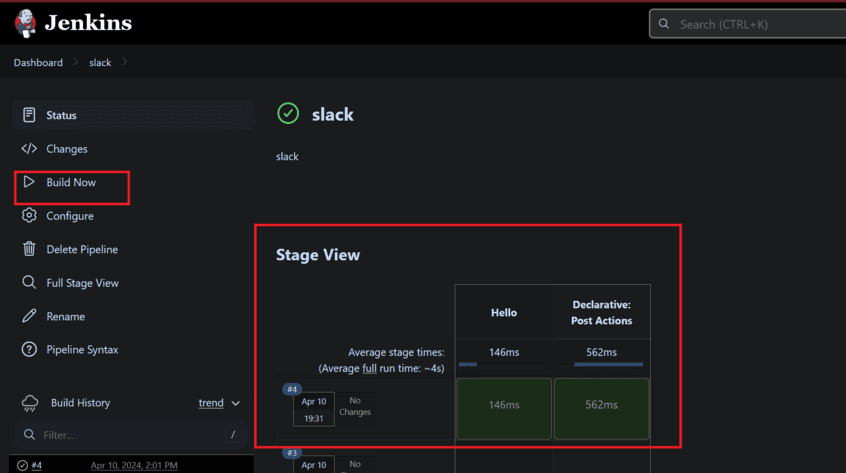Viewport: 846px width, 473px height.
Task: Click the slash shortcut hint in filter
Action: point(233,434)
